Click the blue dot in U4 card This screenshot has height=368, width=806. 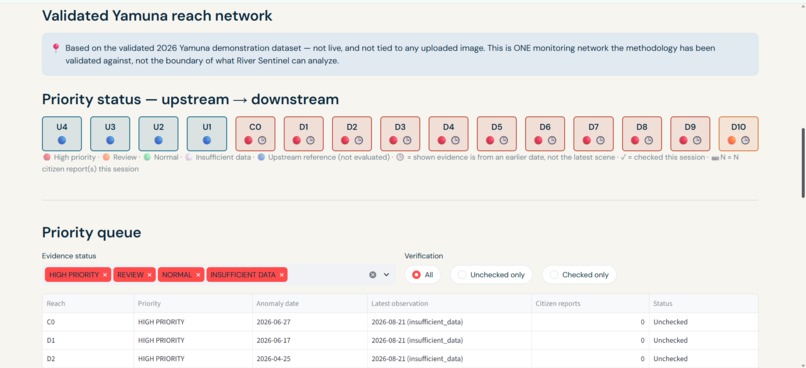[x=62, y=140]
